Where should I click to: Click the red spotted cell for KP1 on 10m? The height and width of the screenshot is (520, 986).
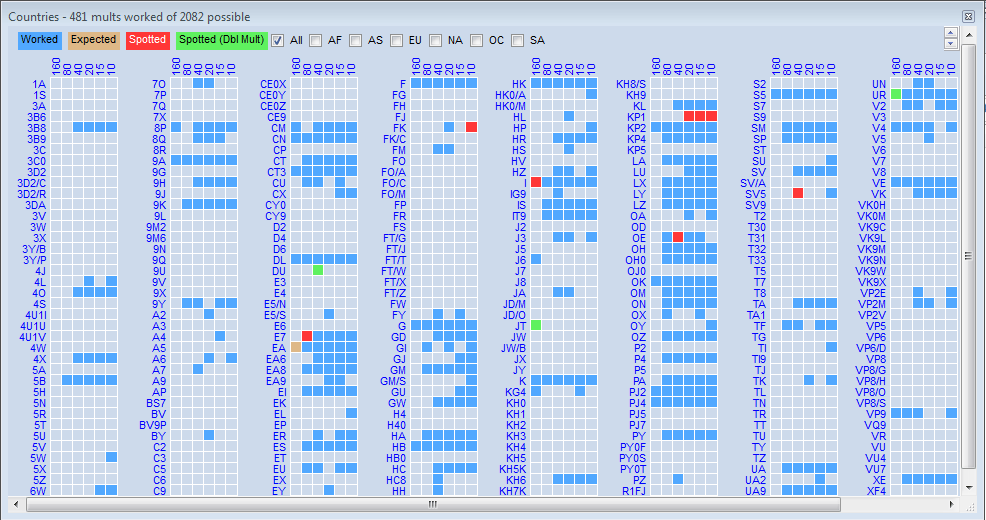pyautogui.click(x=711, y=116)
